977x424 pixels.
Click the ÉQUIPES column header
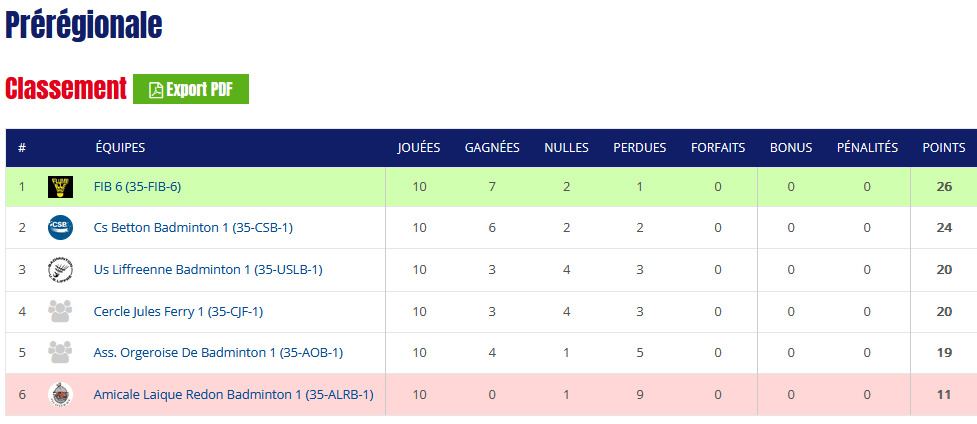tap(120, 148)
